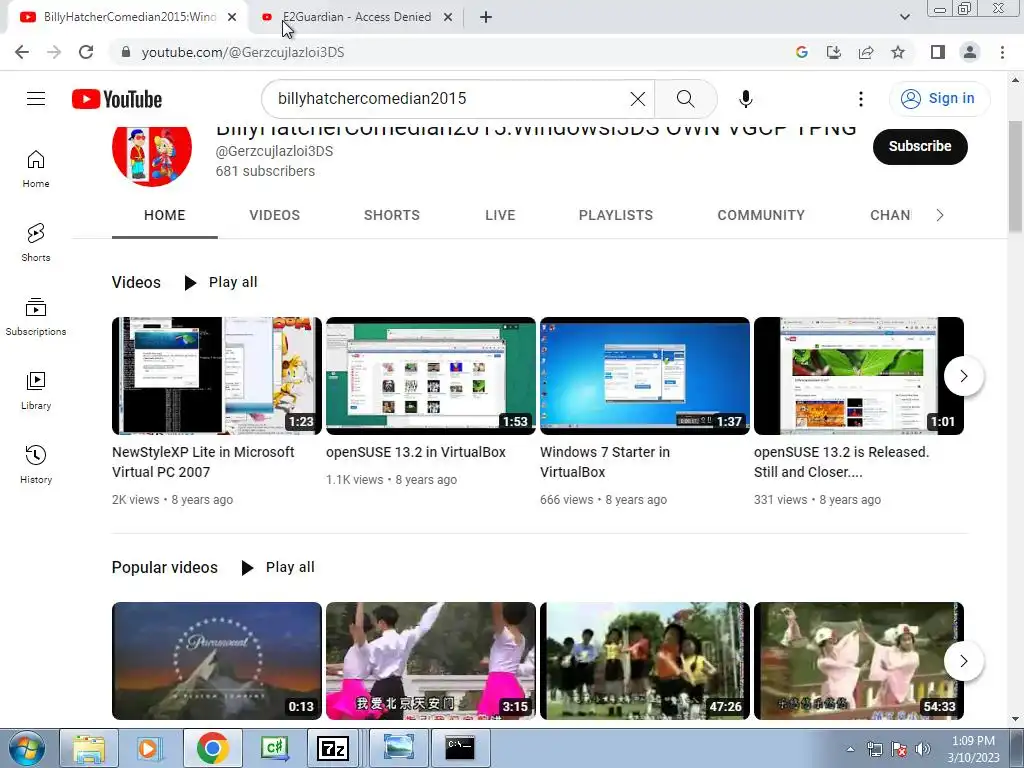1024x768 pixels.
Task: Bookmark this page with star
Action: 898,52
